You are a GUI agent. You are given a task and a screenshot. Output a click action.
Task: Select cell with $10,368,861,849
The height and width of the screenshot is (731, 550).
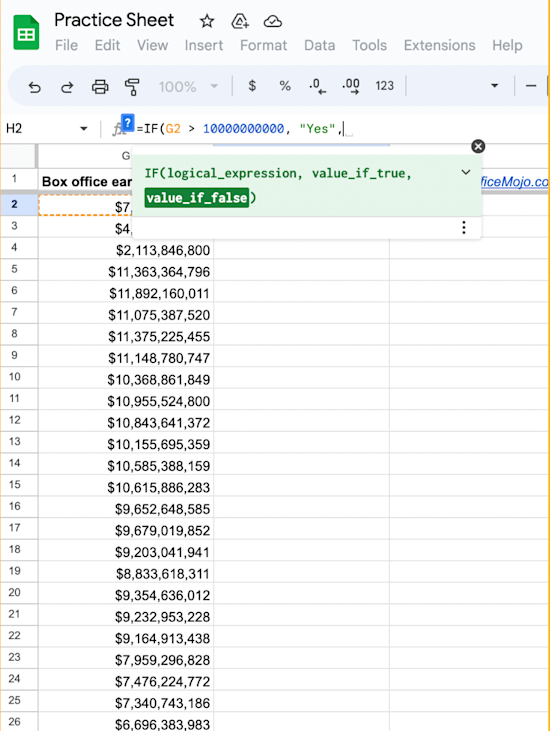point(126,379)
